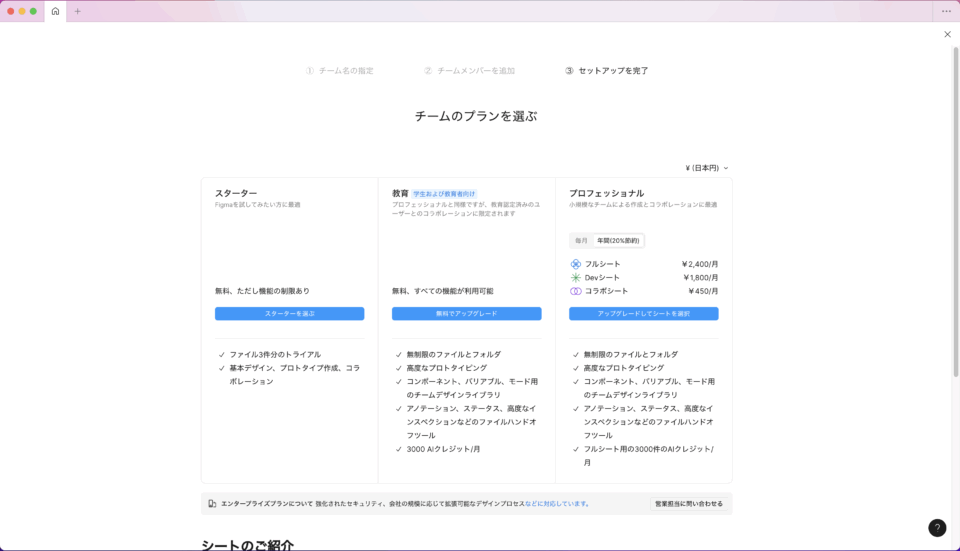Switch billing to 毎月 (monthly)
Image resolution: width=960 pixels, height=551 pixels.
point(581,241)
